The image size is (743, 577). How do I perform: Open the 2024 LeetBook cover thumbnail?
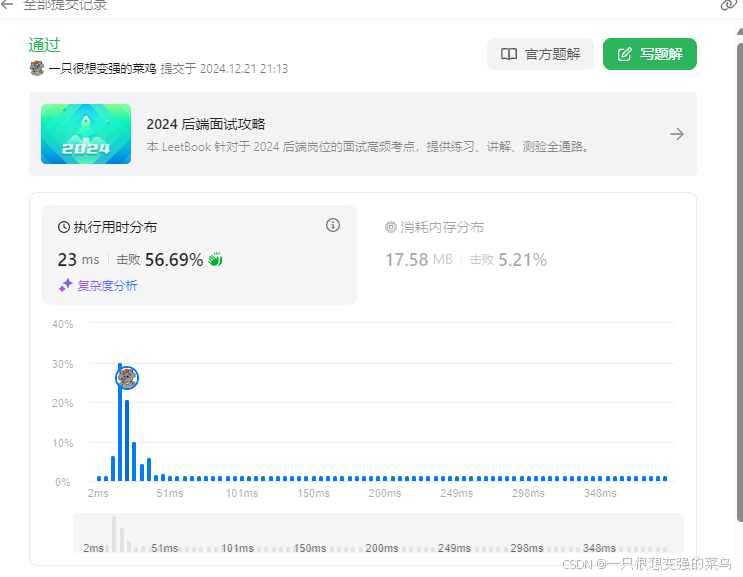[86, 134]
